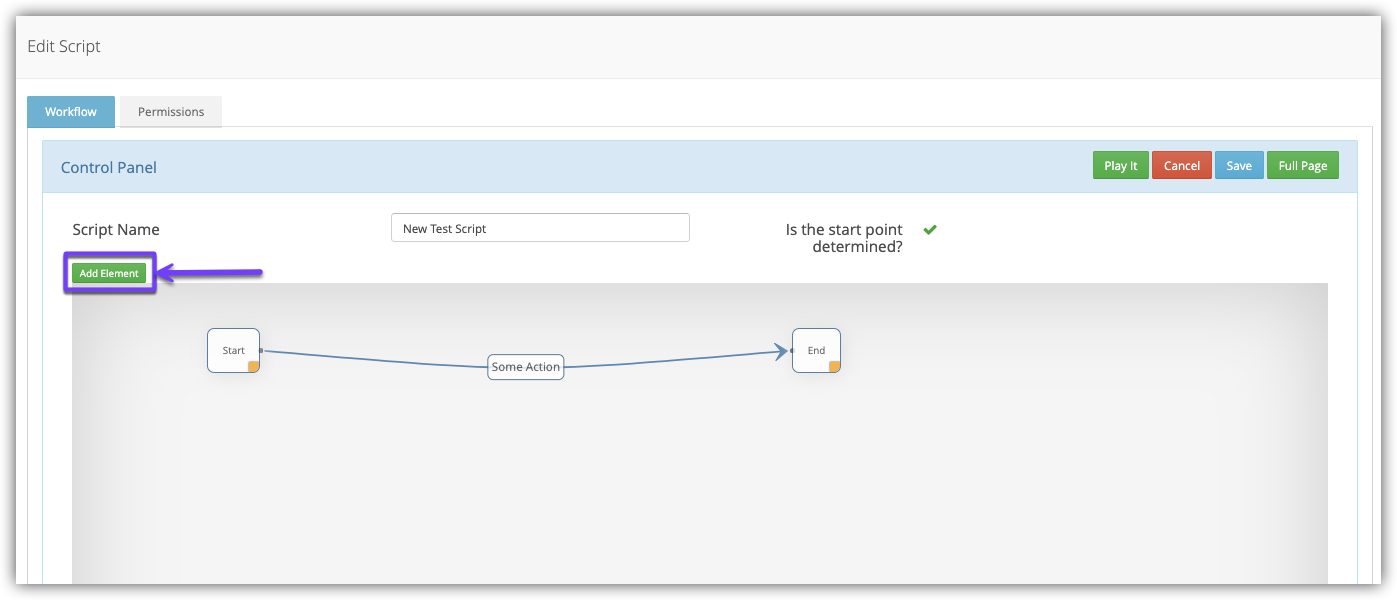The width and height of the screenshot is (1397, 600).
Task: Click the green start point checkmark
Action: click(x=930, y=230)
